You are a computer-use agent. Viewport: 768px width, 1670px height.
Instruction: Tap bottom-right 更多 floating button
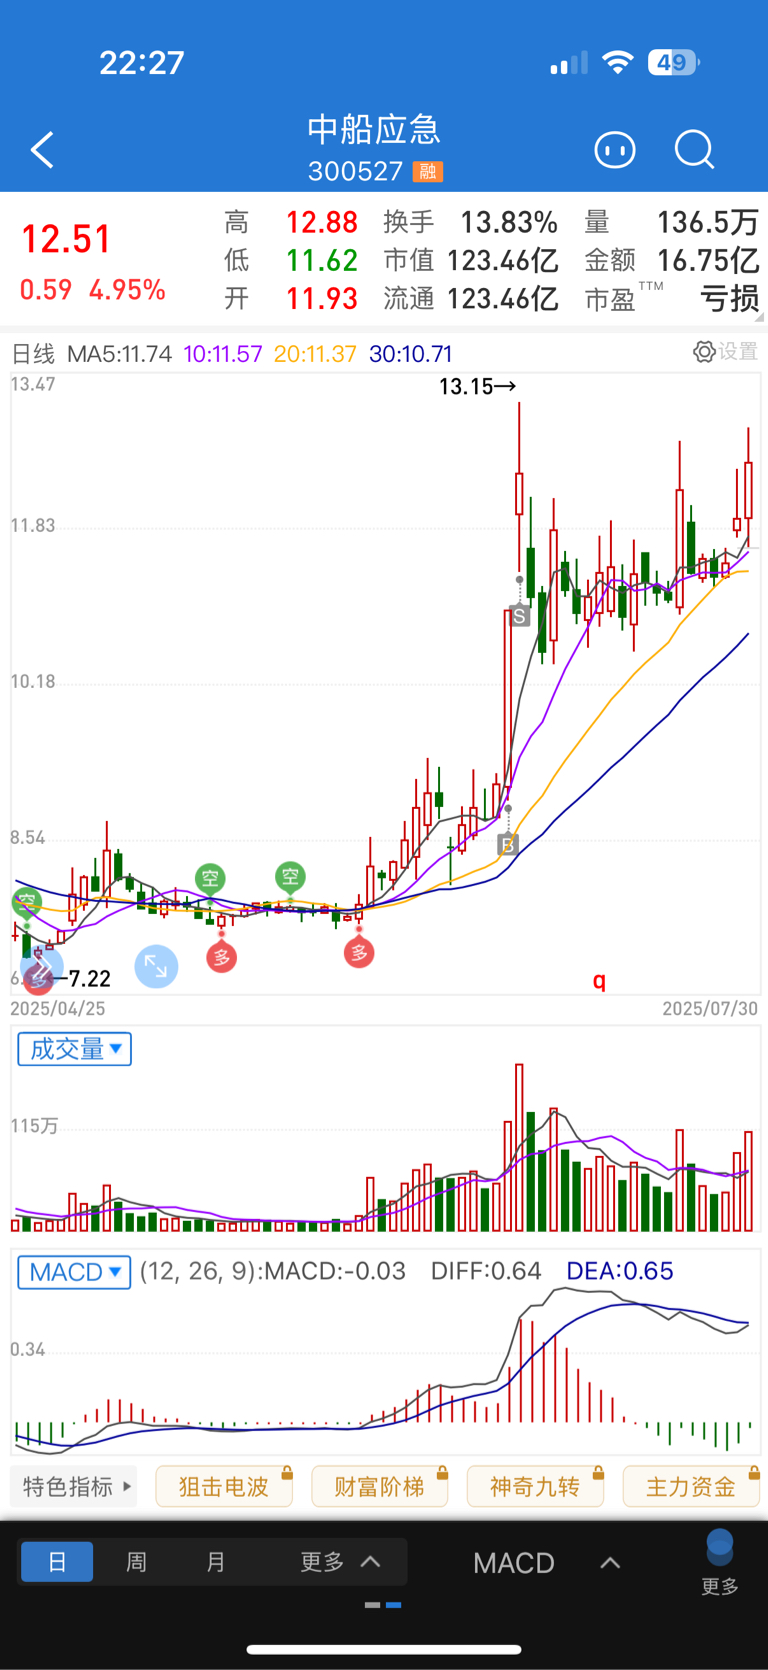pyautogui.click(x=720, y=1562)
